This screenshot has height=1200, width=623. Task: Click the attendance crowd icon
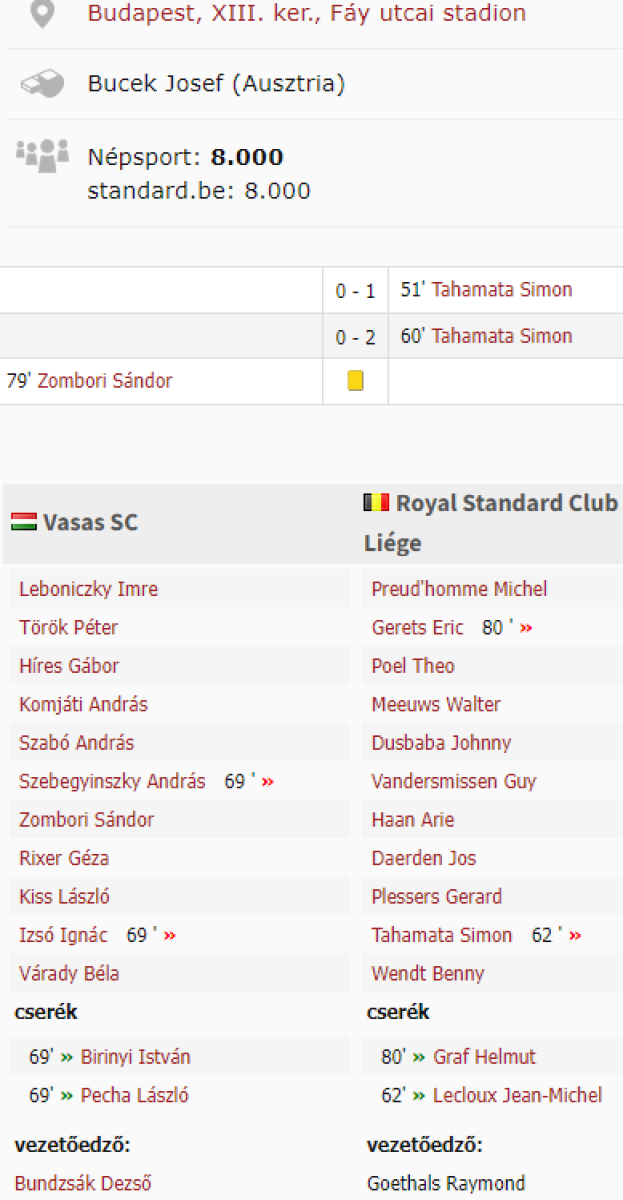[43, 154]
